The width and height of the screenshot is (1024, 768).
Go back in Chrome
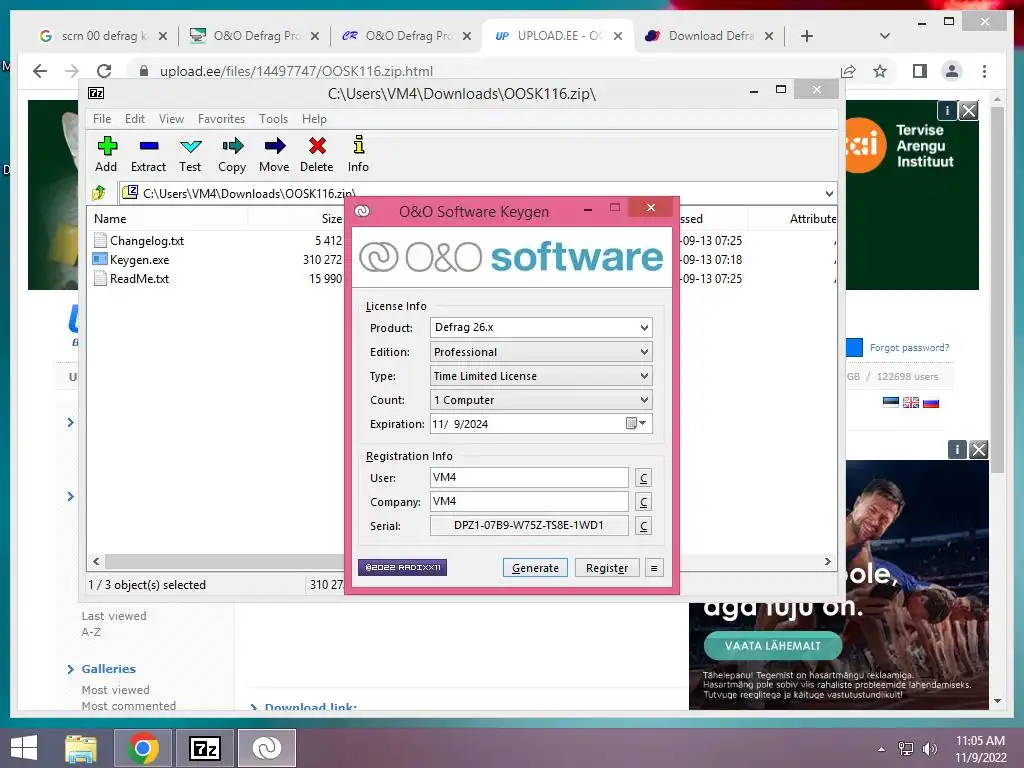pyautogui.click(x=40, y=71)
